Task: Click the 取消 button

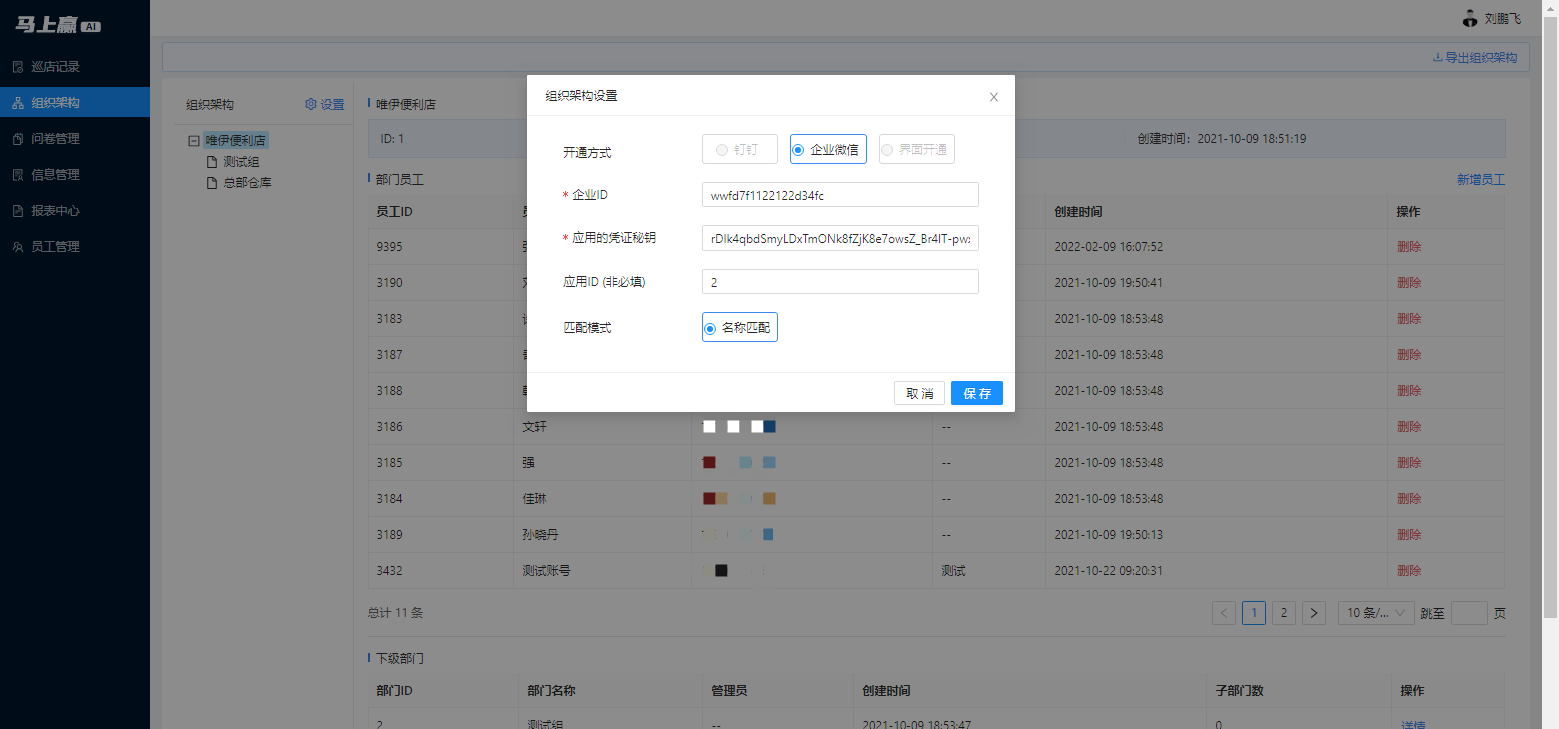Action: (x=919, y=393)
